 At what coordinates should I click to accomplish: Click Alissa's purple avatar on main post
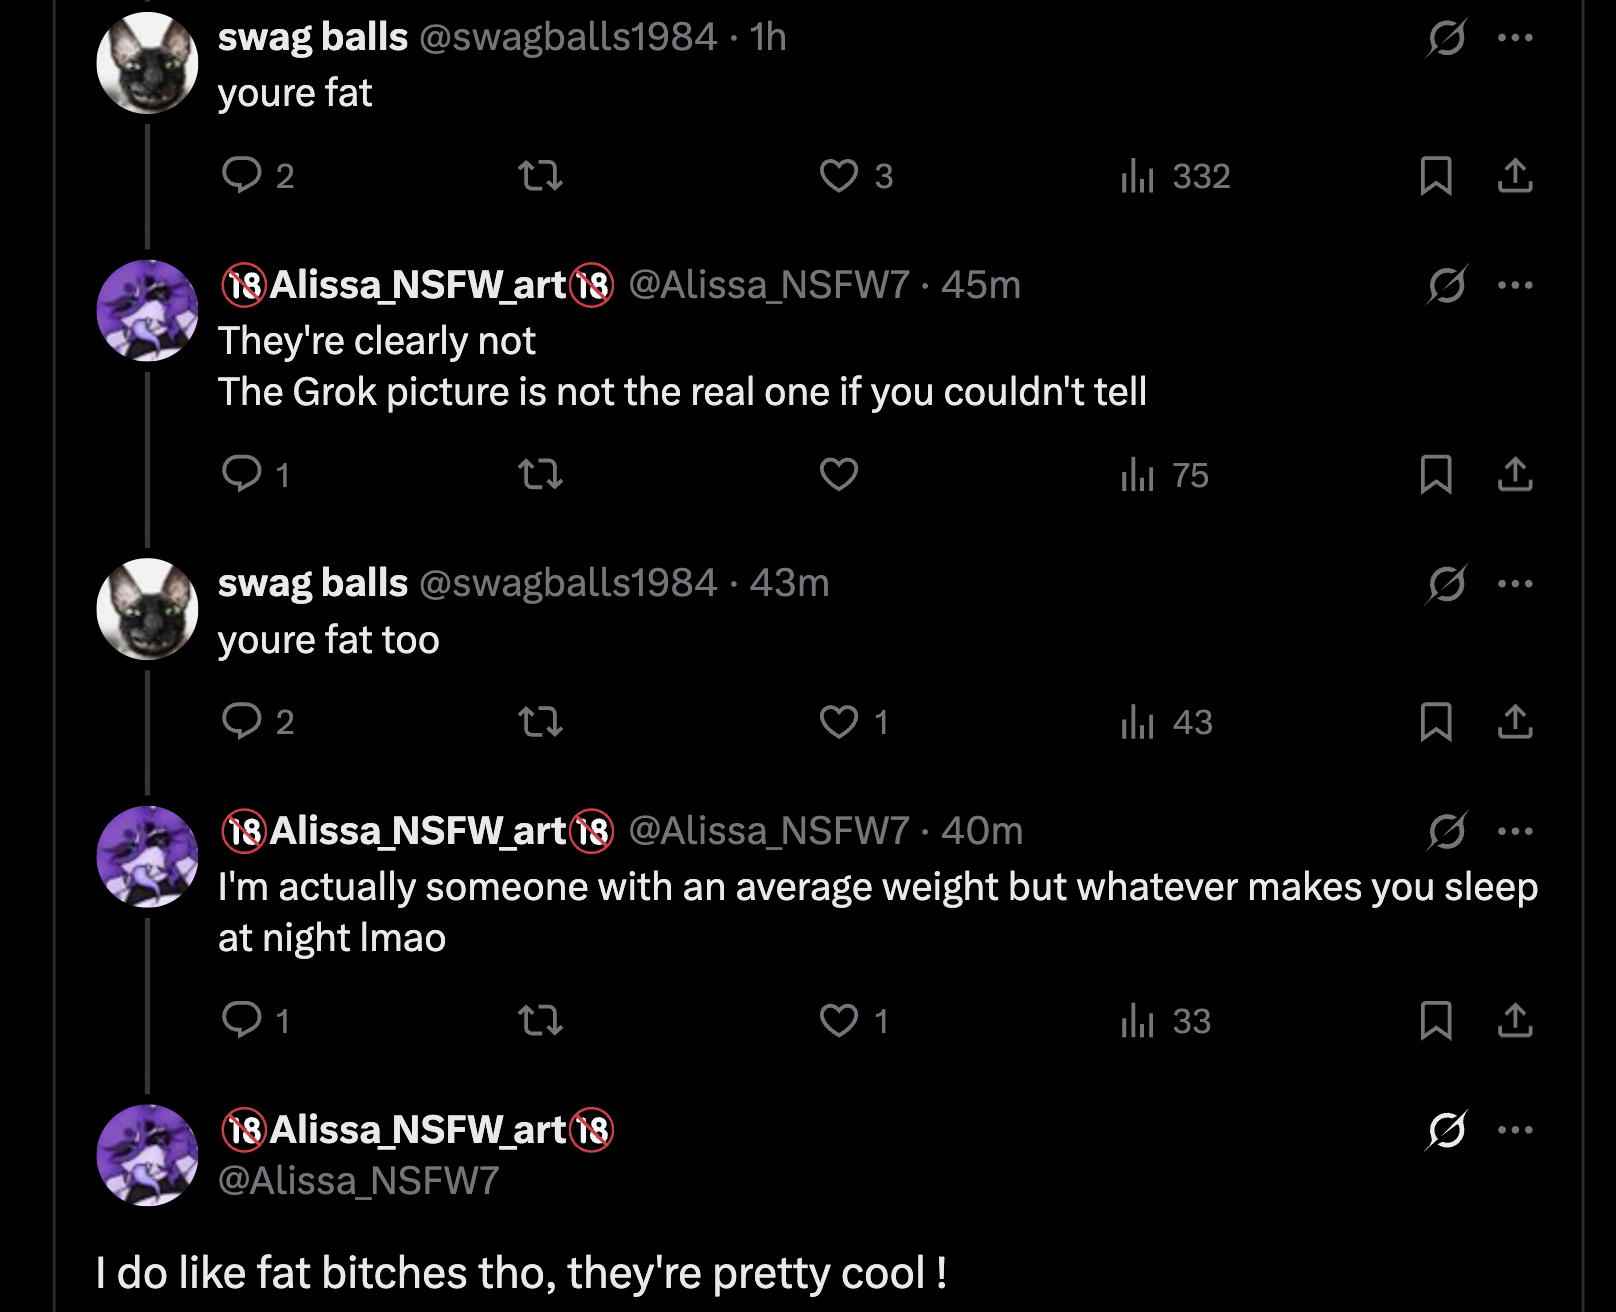(147, 1155)
